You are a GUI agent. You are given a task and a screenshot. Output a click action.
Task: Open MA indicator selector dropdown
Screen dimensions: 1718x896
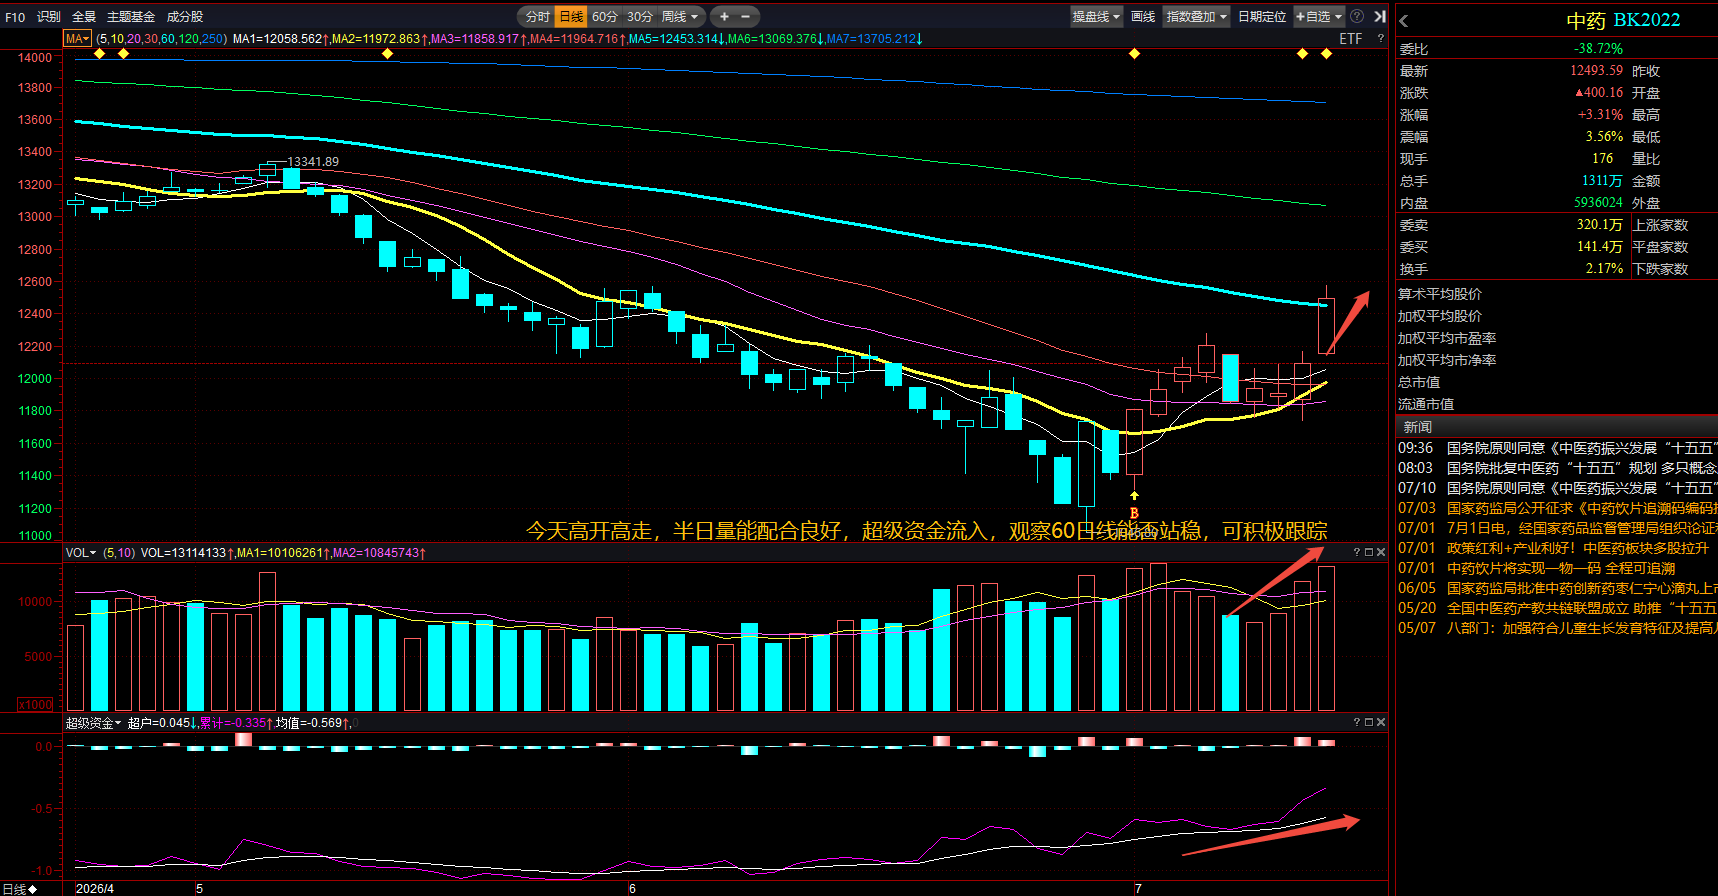(77, 38)
